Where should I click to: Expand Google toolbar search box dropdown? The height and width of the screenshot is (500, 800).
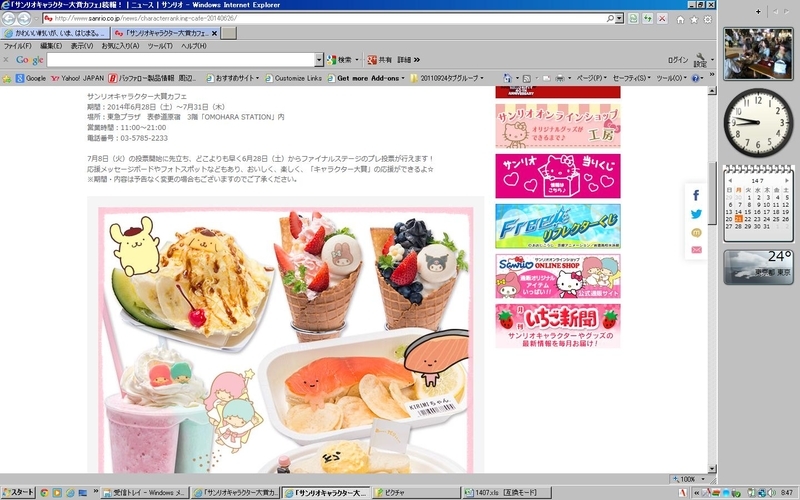pyautogui.click(x=319, y=60)
